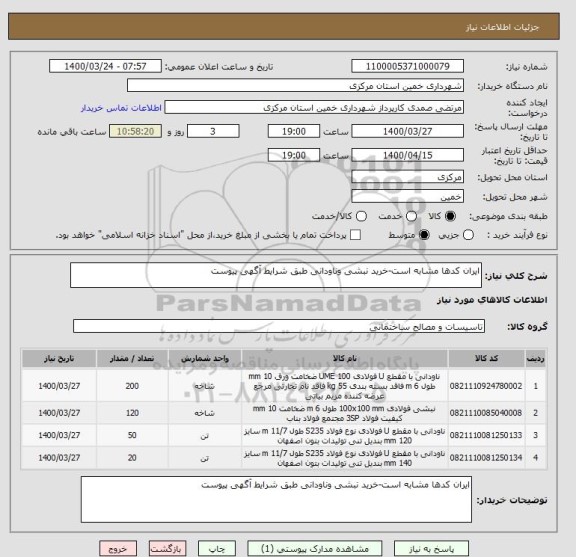576x557 pixels.
Task: Click product code 0821110085040008
Action: pyautogui.click(x=486, y=413)
